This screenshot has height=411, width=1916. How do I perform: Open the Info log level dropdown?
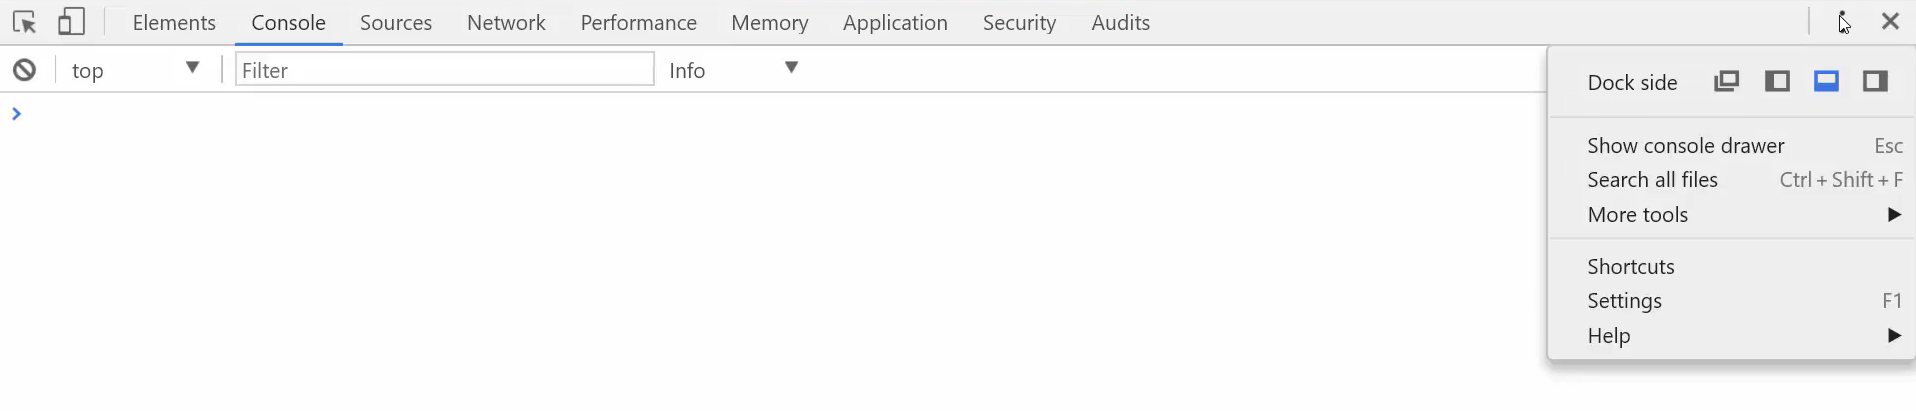[x=734, y=70]
